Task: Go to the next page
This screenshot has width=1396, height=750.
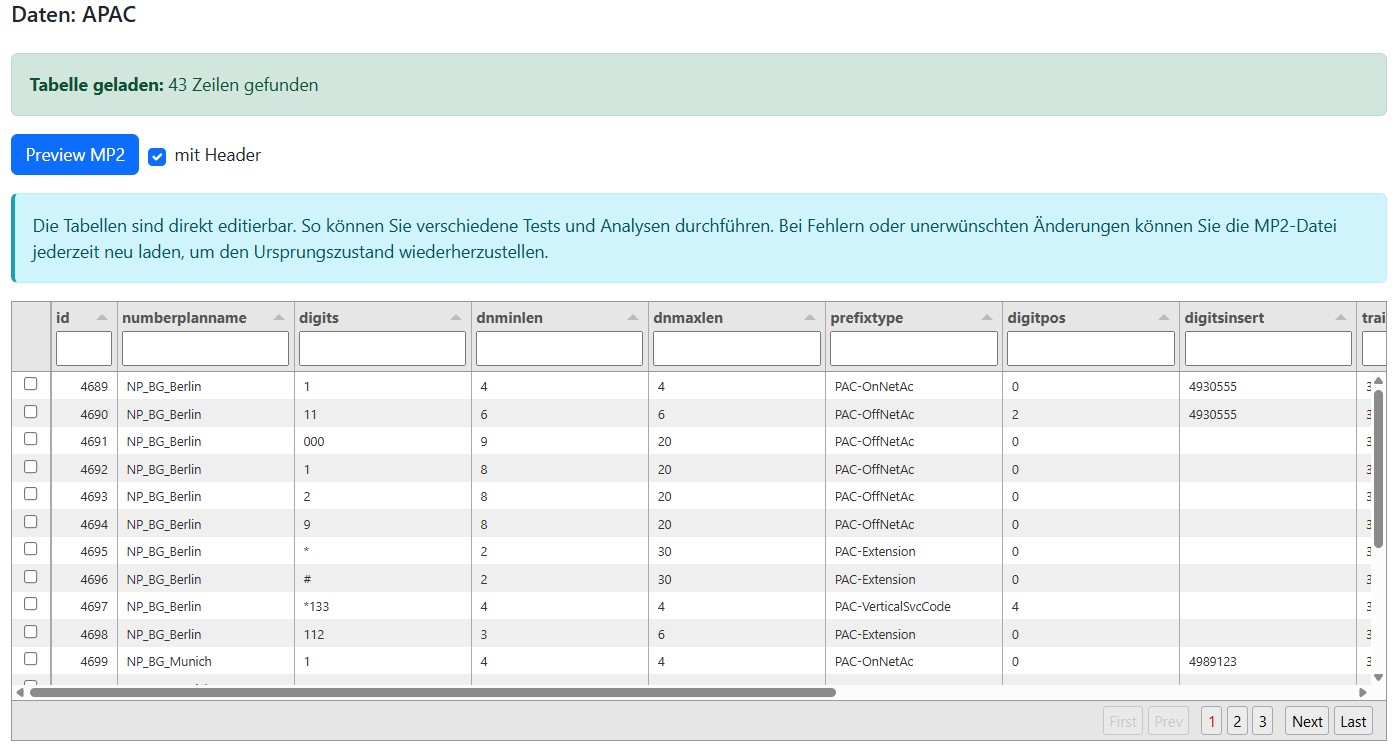Action: pos(1306,720)
